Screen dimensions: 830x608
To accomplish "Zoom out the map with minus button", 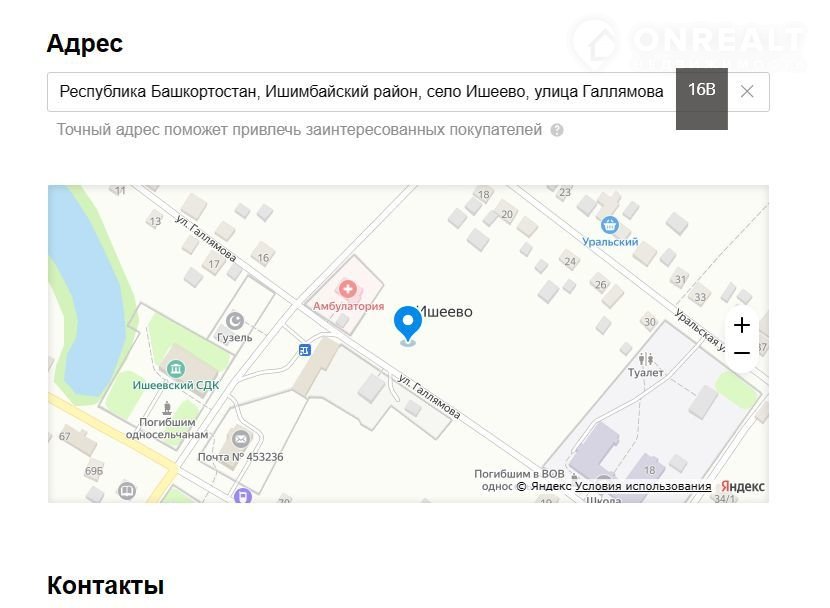I will point(741,353).
